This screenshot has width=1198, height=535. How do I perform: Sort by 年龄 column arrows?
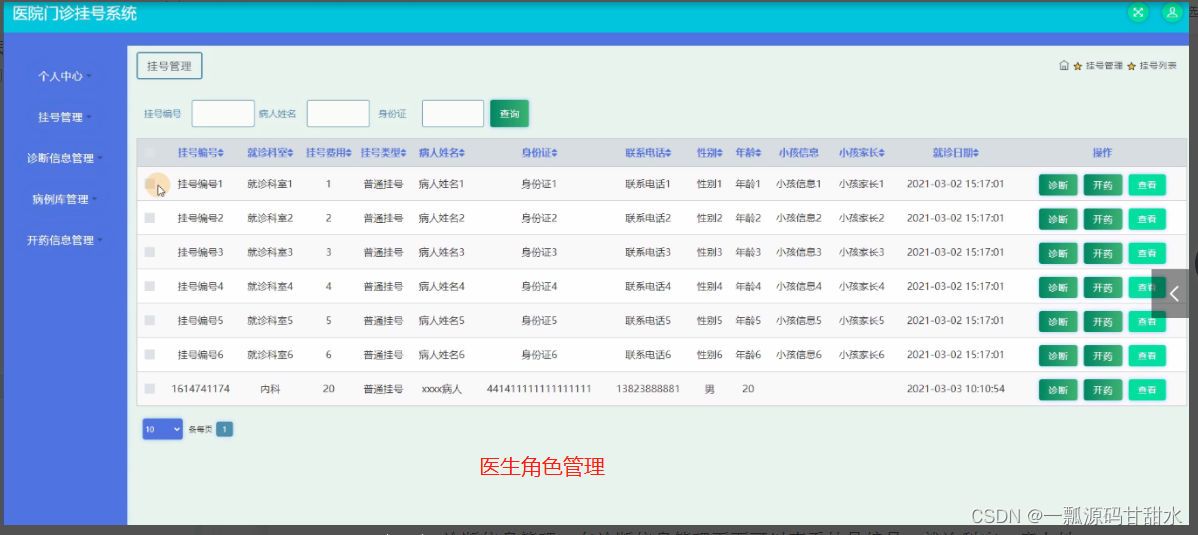pyautogui.click(x=759, y=153)
